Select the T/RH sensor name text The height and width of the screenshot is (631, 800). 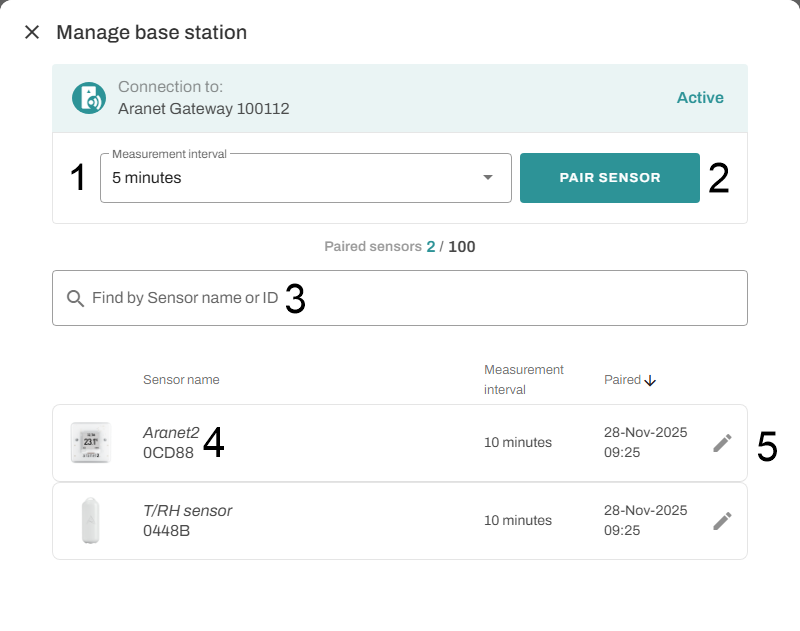pyautogui.click(x=188, y=511)
